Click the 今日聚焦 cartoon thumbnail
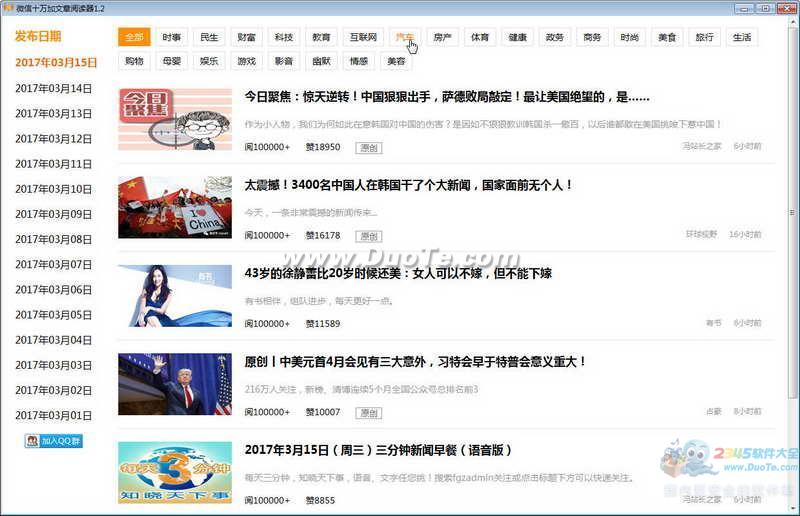 [x=175, y=119]
